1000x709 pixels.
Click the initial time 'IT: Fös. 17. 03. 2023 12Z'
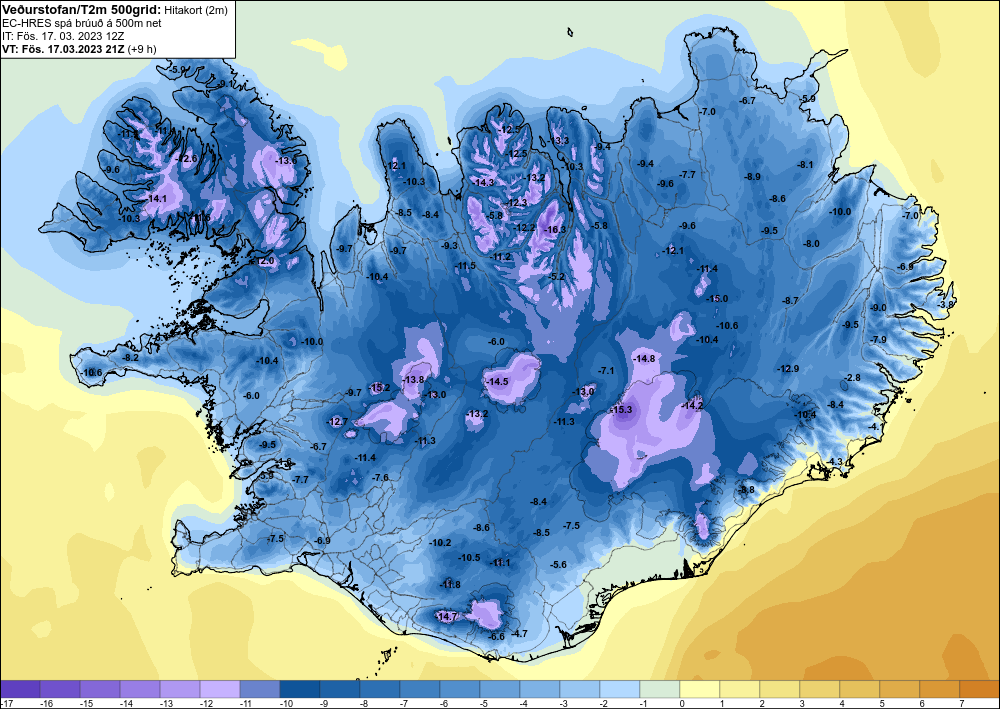[x=63, y=36]
